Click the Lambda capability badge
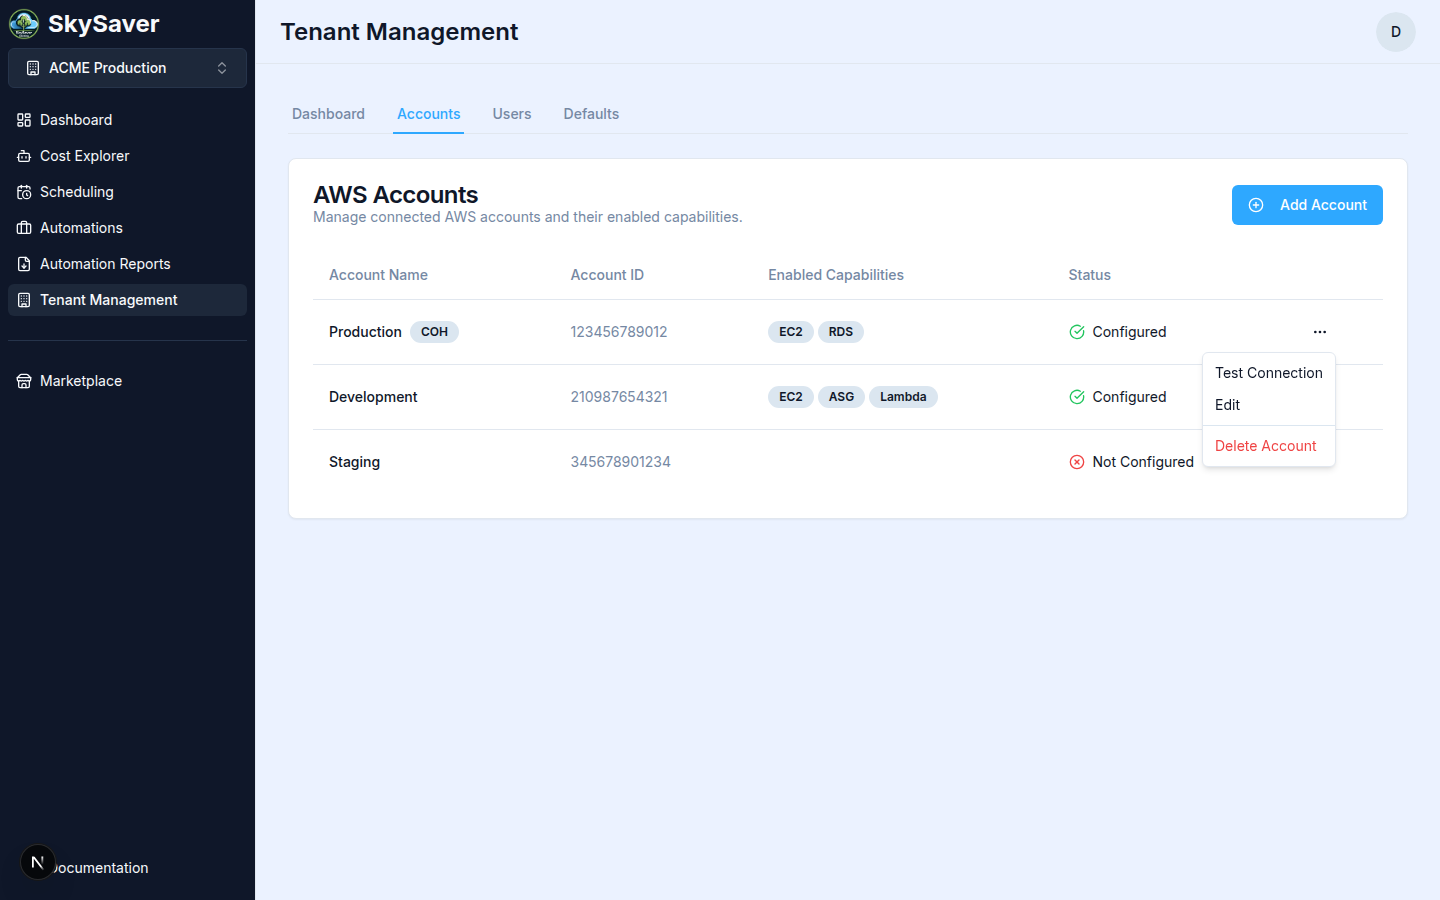The image size is (1440, 900). 903,397
